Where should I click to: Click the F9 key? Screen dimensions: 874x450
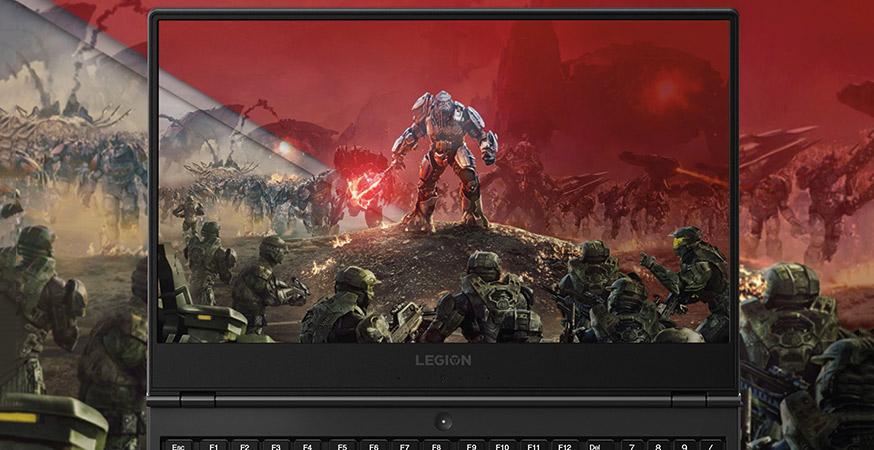point(472,446)
